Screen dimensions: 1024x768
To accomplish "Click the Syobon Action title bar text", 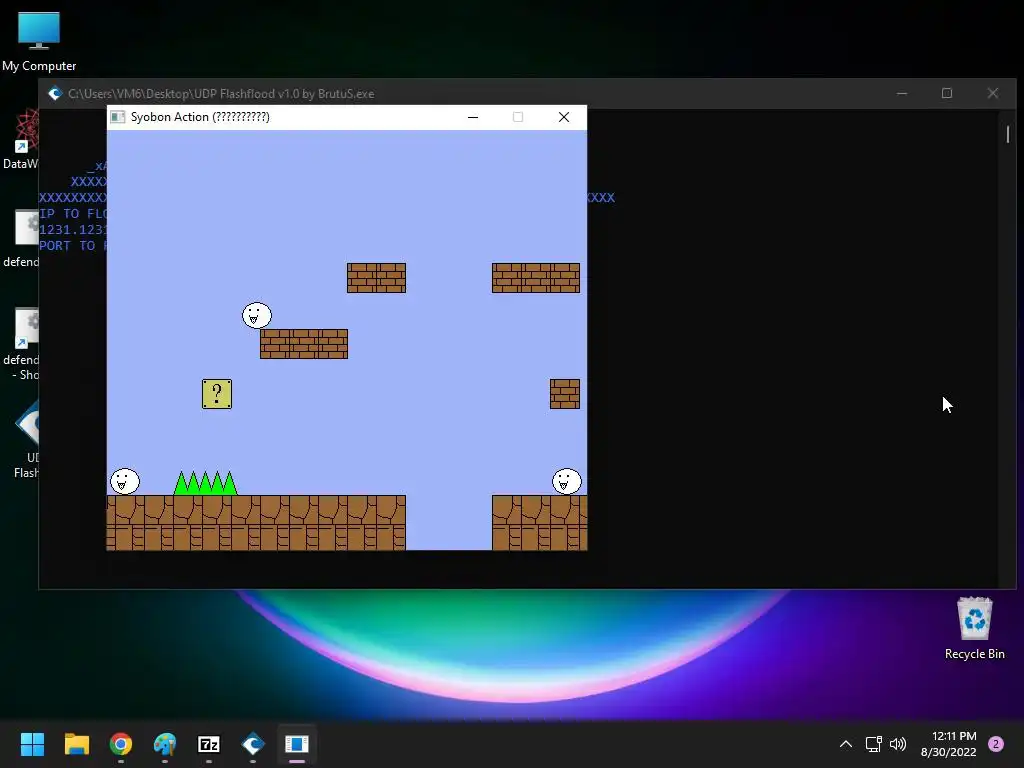I will [x=200, y=117].
